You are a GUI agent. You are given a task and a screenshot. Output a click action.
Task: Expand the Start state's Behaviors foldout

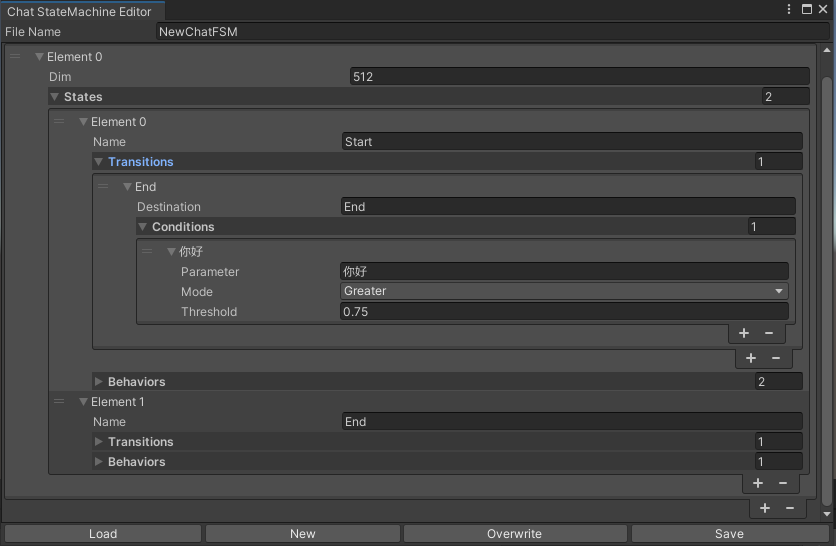pos(98,381)
